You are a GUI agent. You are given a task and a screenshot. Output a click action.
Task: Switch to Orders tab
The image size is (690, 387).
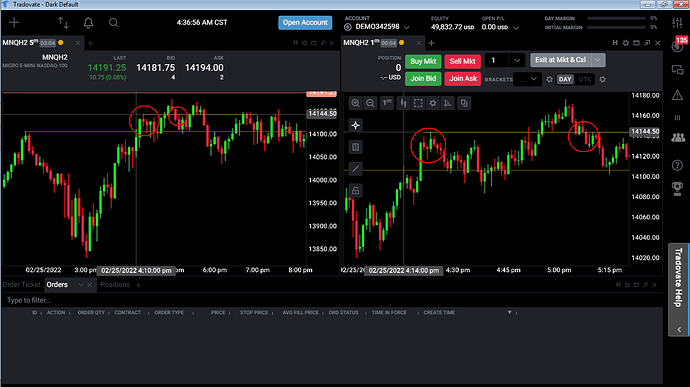pos(57,285)
